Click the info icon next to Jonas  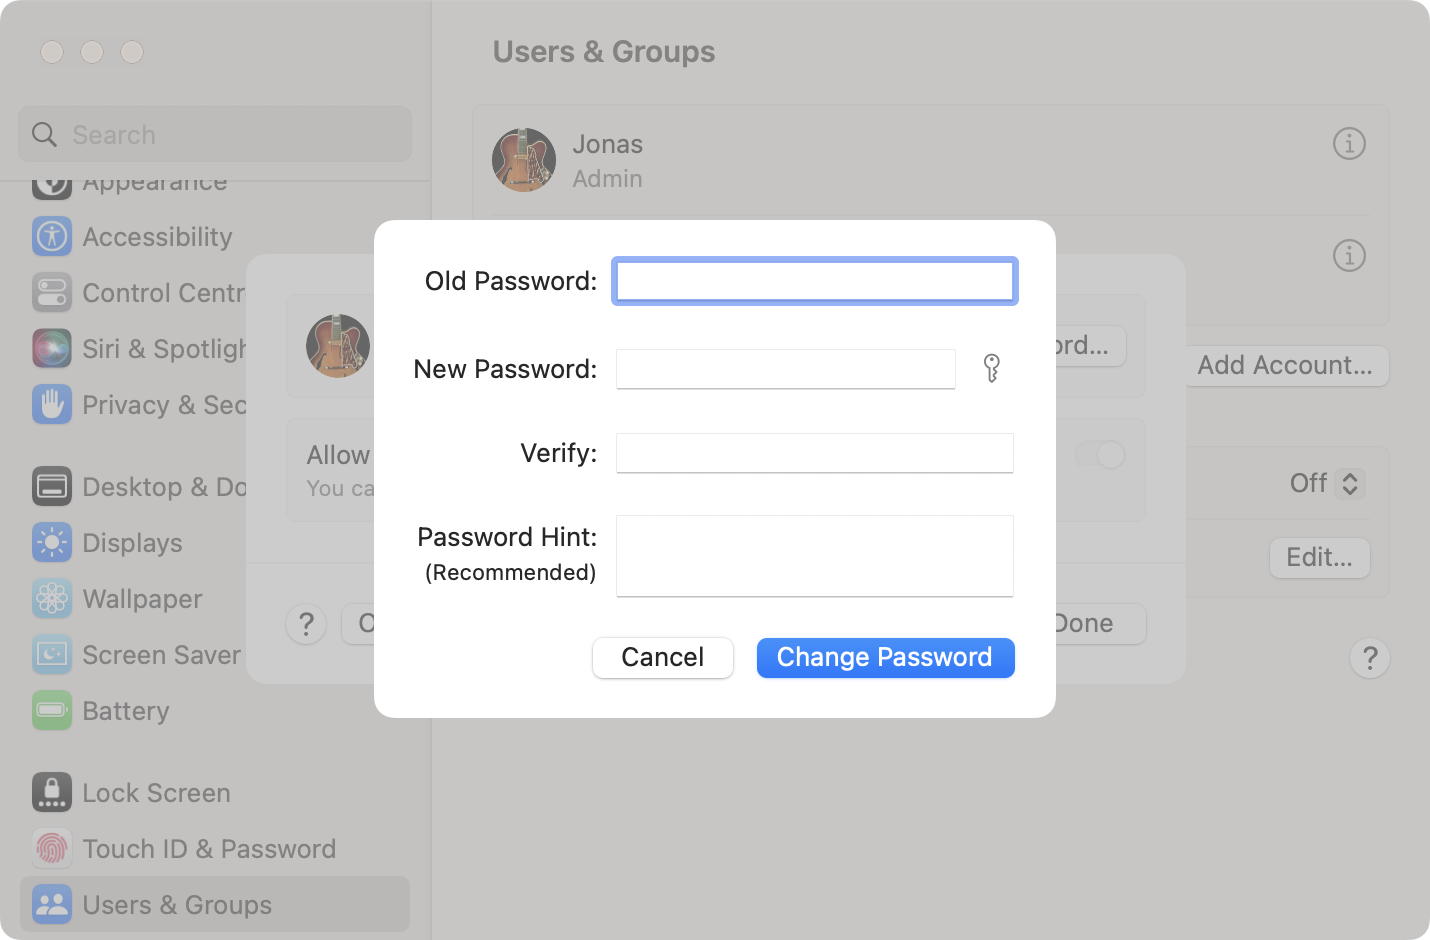coord(1349,144)
